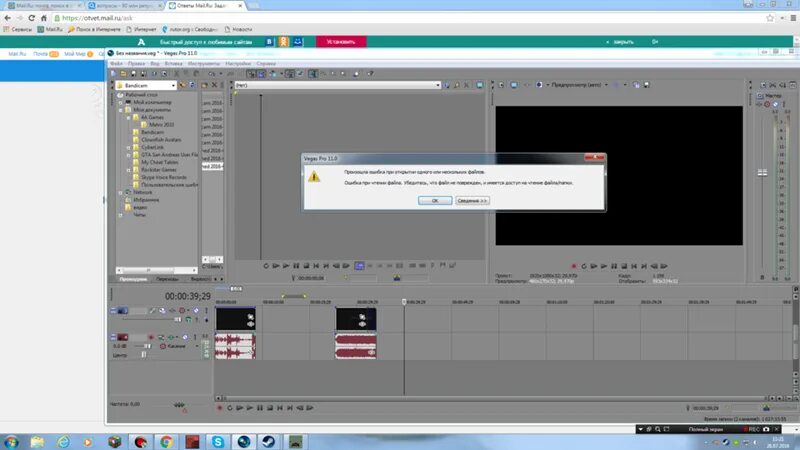
Task: Click the закрыть link on the green banner
Action: click(x=623, y=42)
